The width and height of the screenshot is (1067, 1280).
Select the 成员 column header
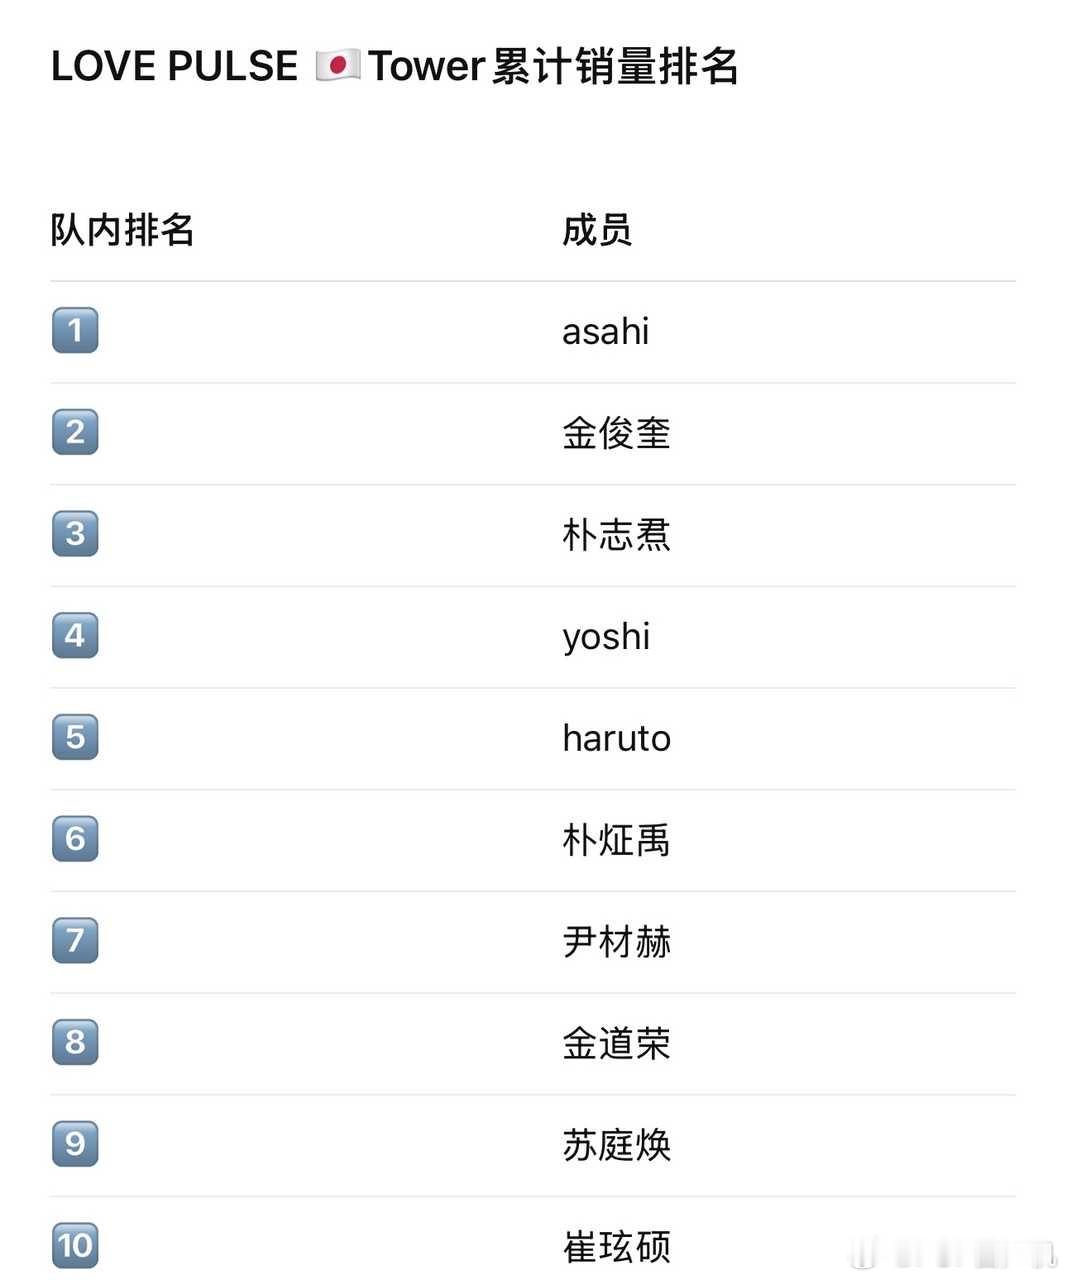(x=597, y=230)
